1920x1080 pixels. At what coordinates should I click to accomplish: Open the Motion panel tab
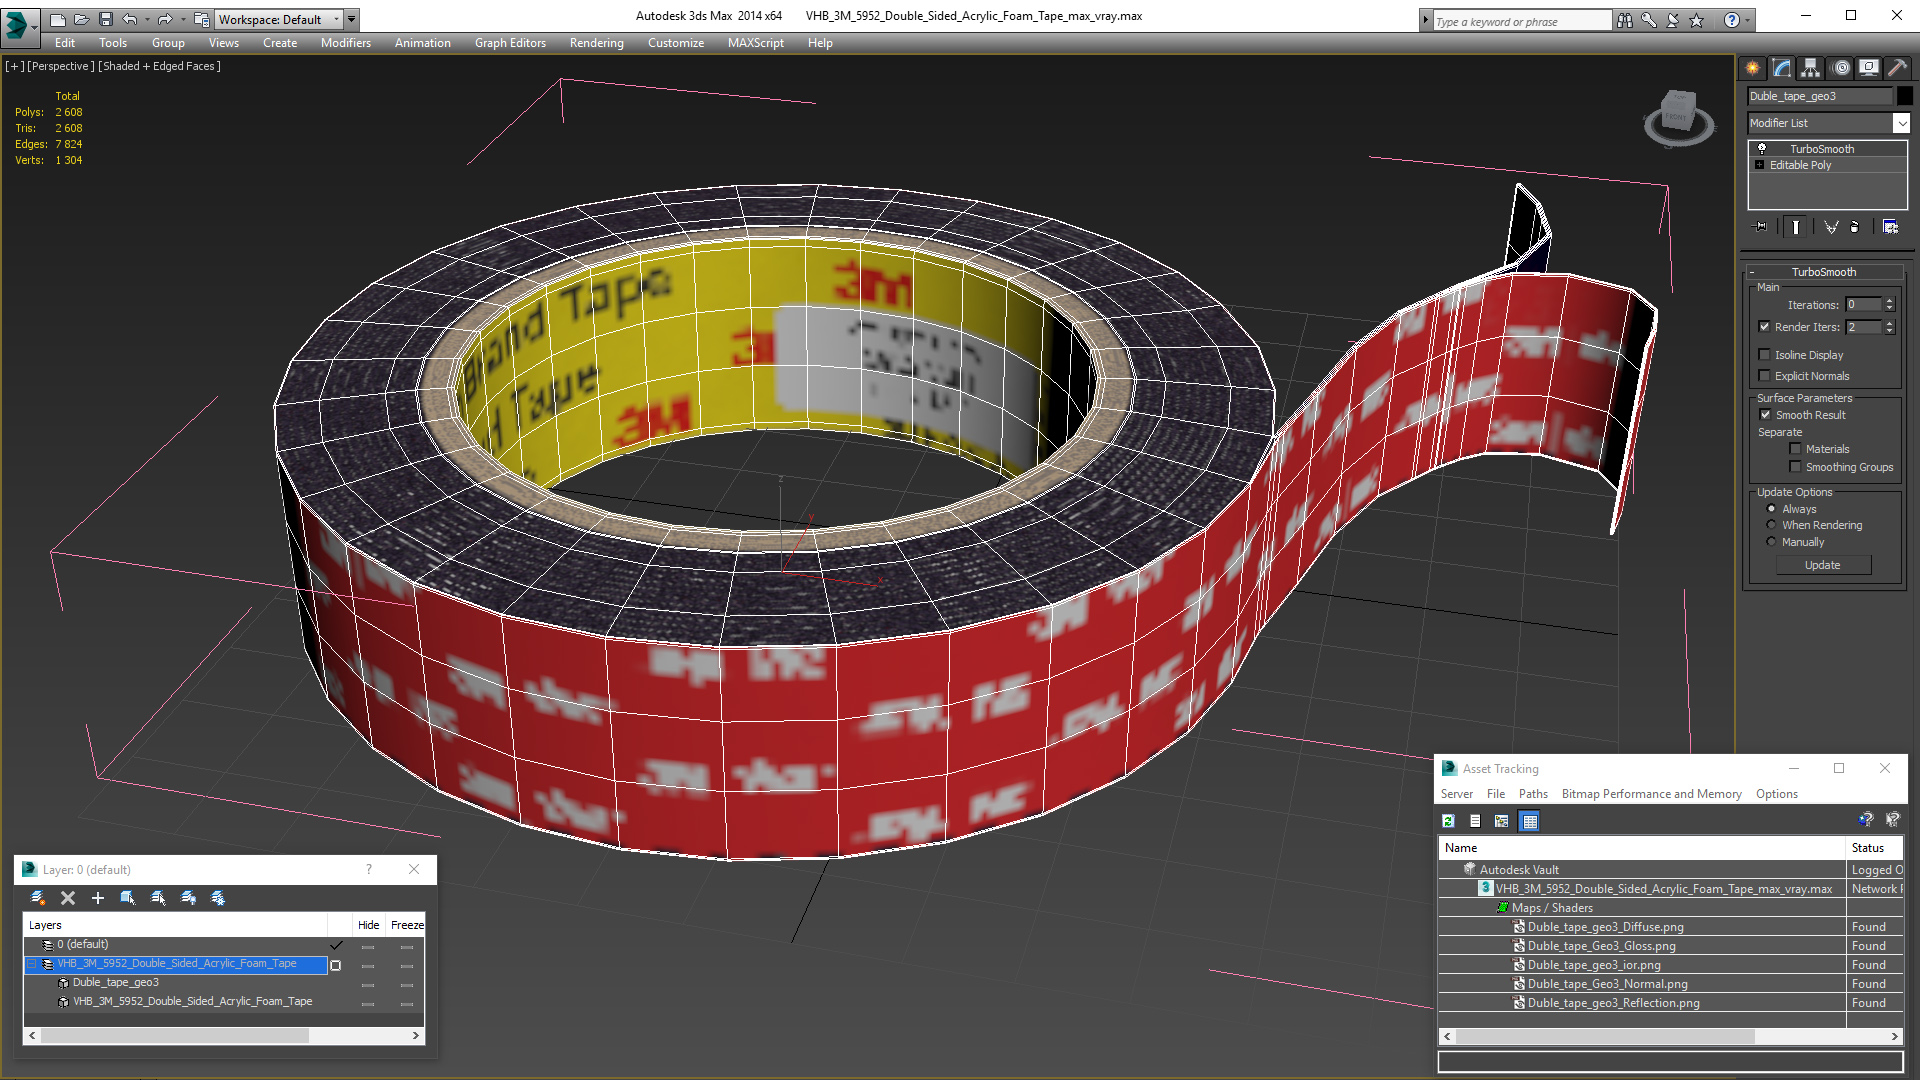click(x=1841, y=68)
